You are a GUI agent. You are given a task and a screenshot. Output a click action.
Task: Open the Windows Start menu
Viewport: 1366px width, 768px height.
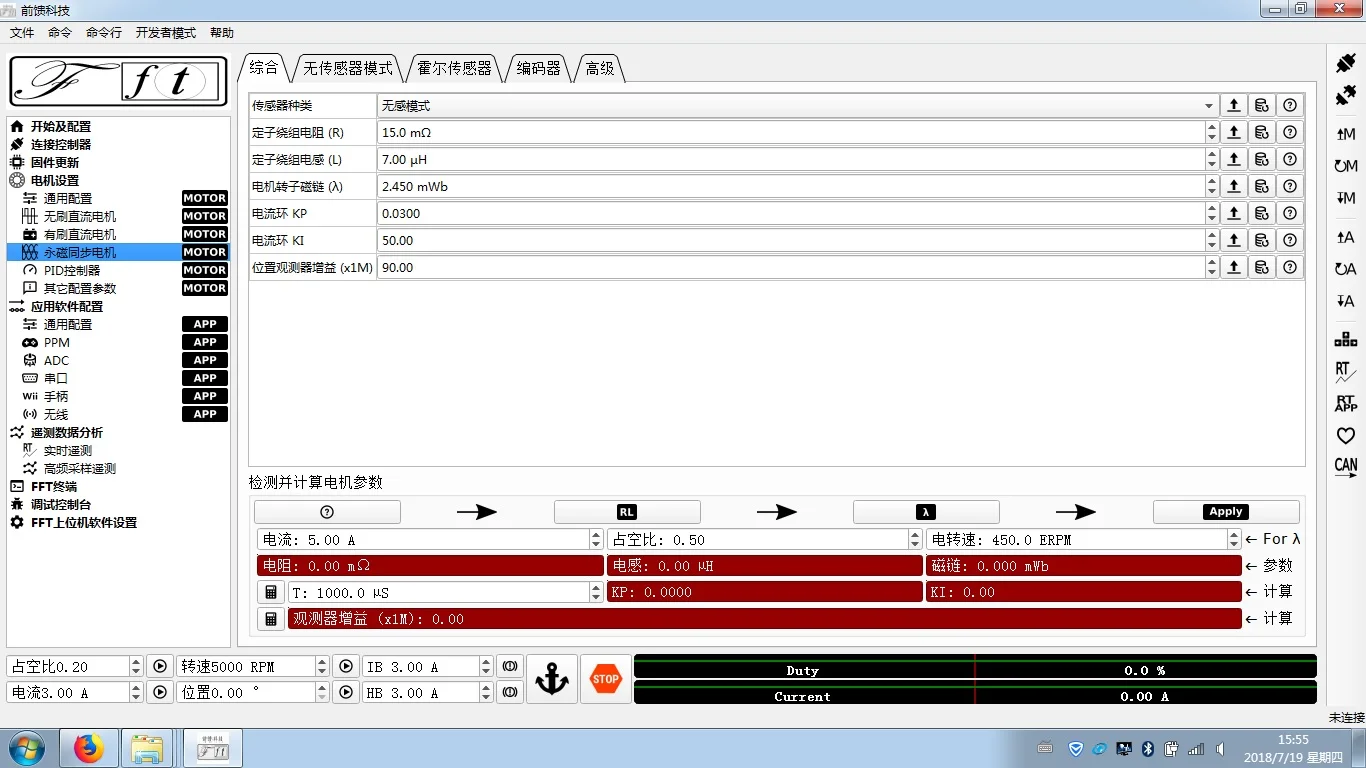(27, 748)
